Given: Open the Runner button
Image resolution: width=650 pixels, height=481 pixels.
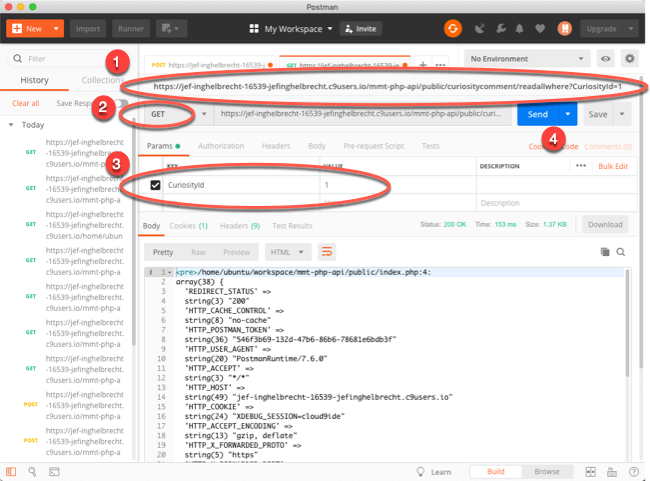Looking at the screenshot, I should coord(131,29).
